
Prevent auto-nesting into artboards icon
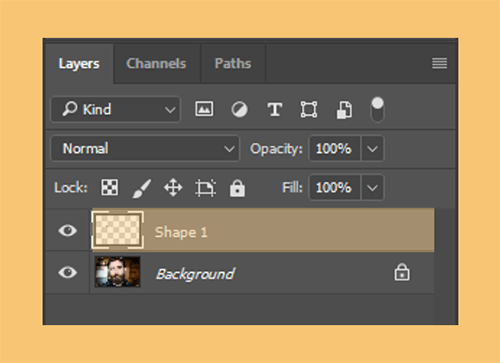tap(205, 188)
